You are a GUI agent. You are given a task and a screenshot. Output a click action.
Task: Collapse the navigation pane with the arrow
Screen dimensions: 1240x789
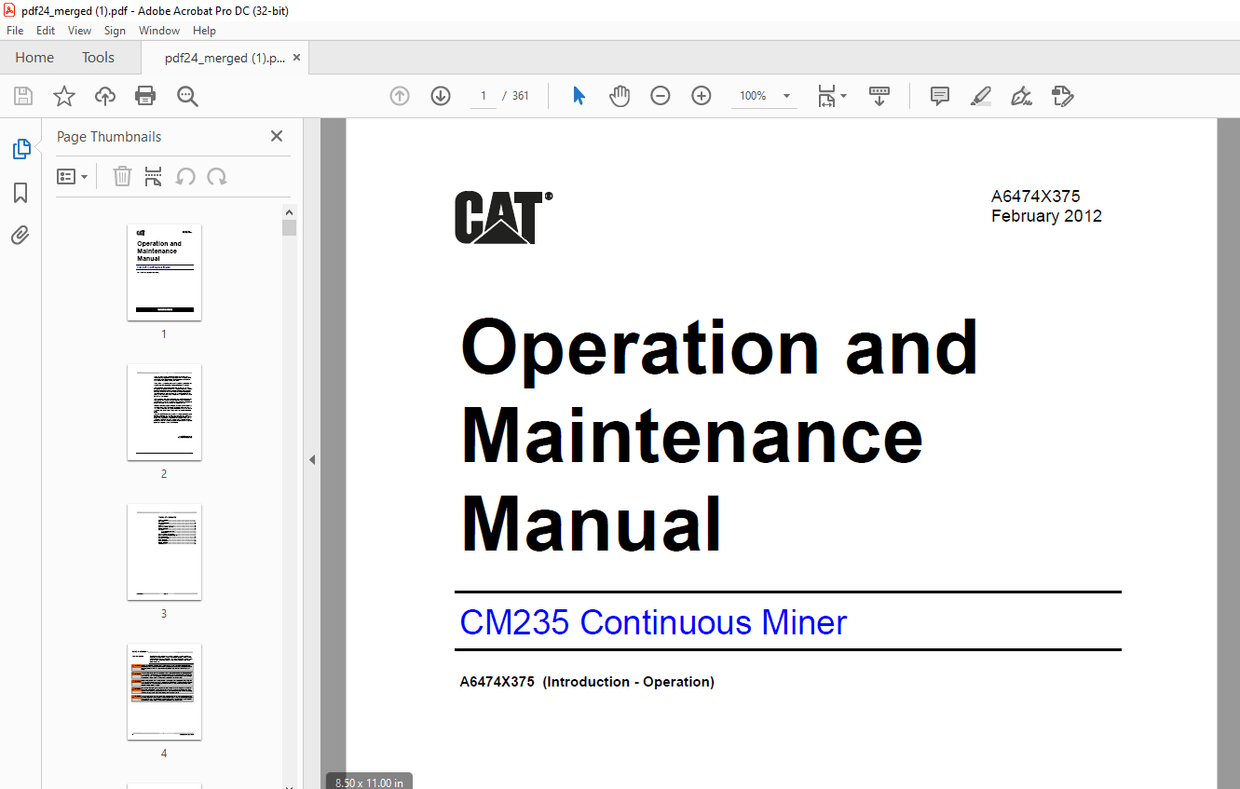tap(311, 459)
